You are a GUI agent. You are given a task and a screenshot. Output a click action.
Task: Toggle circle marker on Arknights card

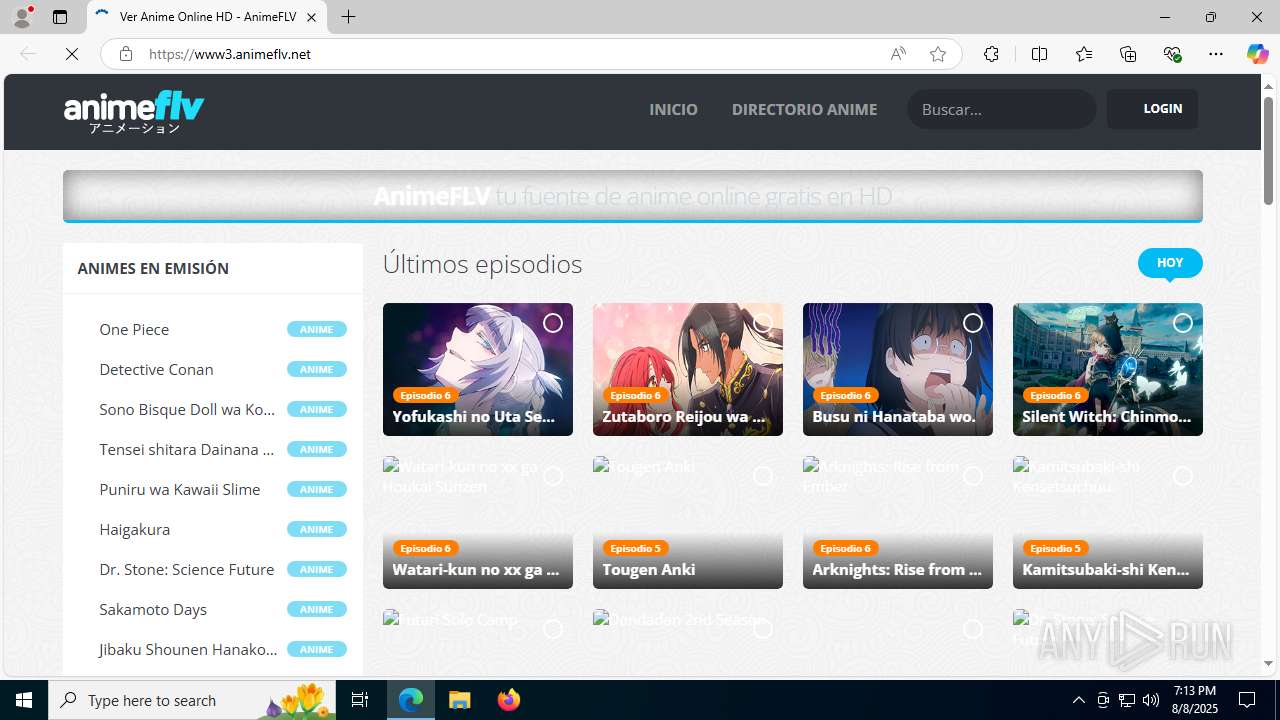point(973,476)
